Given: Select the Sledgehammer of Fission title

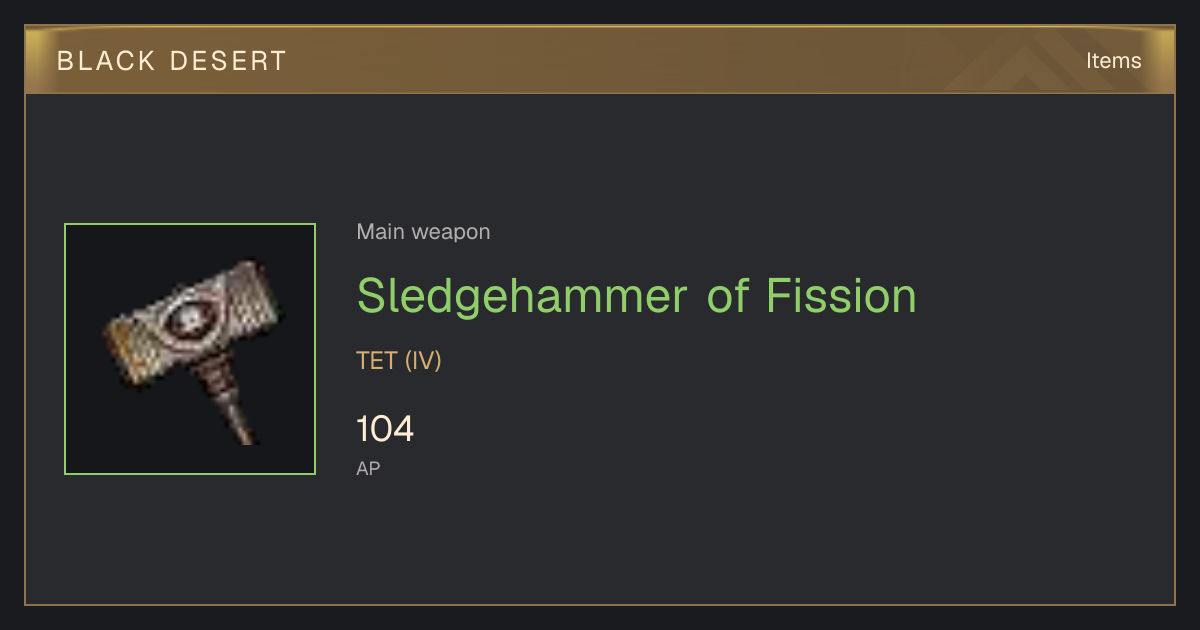Looking at the screenshot, I should point(637,296).
